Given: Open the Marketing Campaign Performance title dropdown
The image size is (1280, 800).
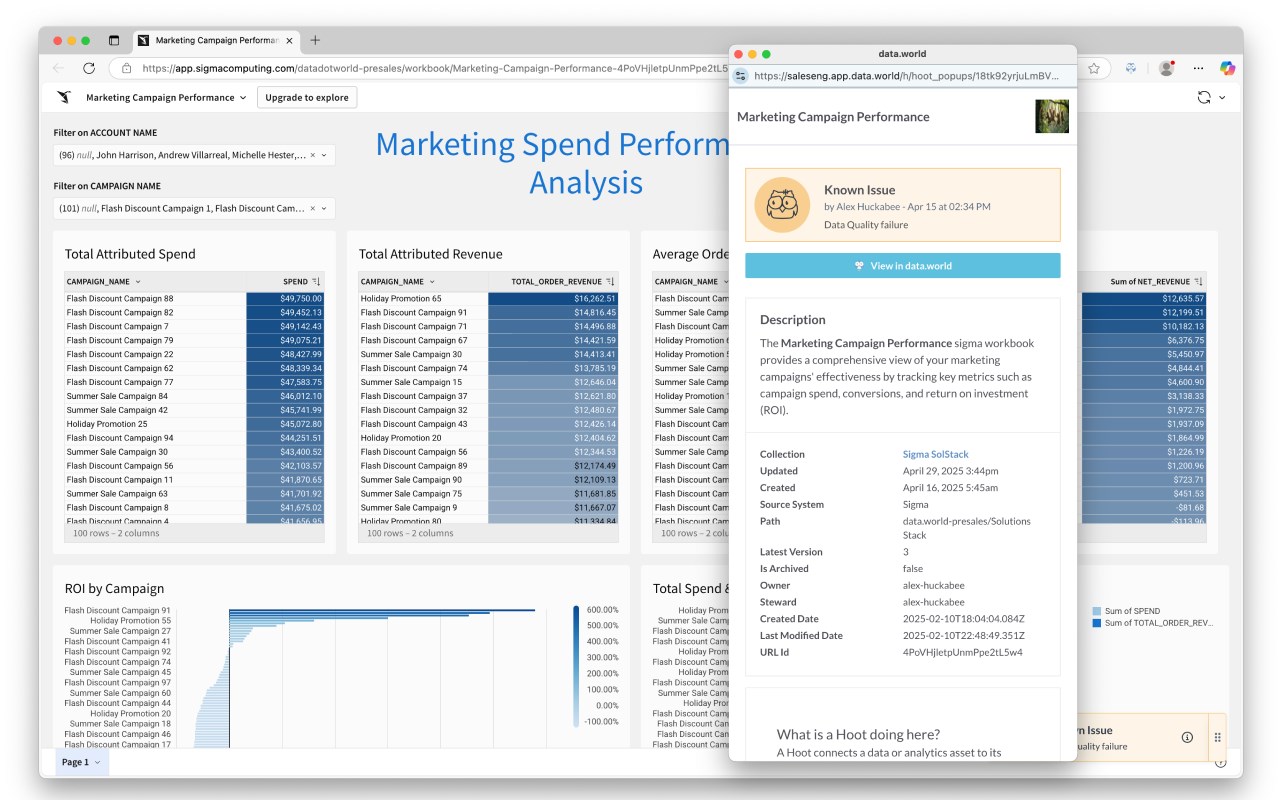Looking at the screenshot, I should pyautogui.click(x=243, y=98).
